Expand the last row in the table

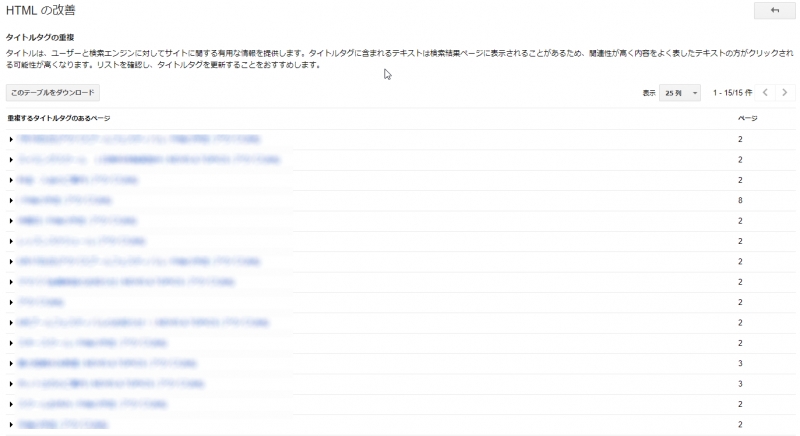pos(10,425)
